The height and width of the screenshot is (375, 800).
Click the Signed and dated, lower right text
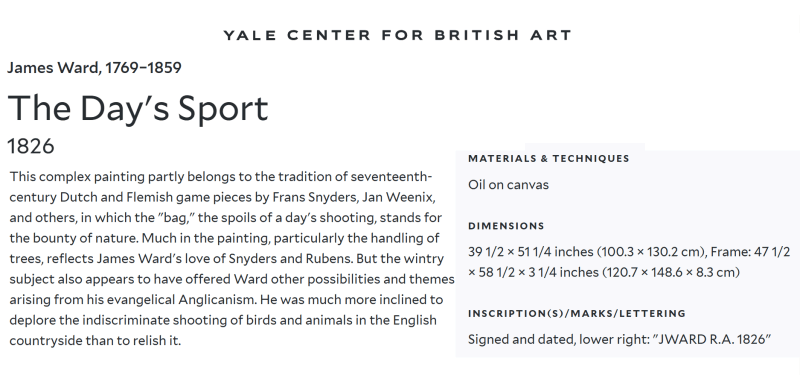619,339
